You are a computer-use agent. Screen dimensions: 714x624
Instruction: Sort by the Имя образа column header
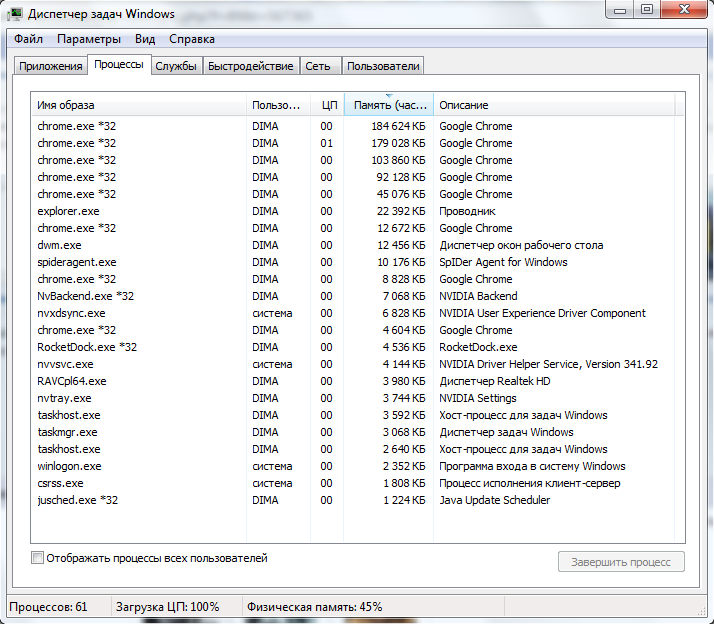point(139,105)
